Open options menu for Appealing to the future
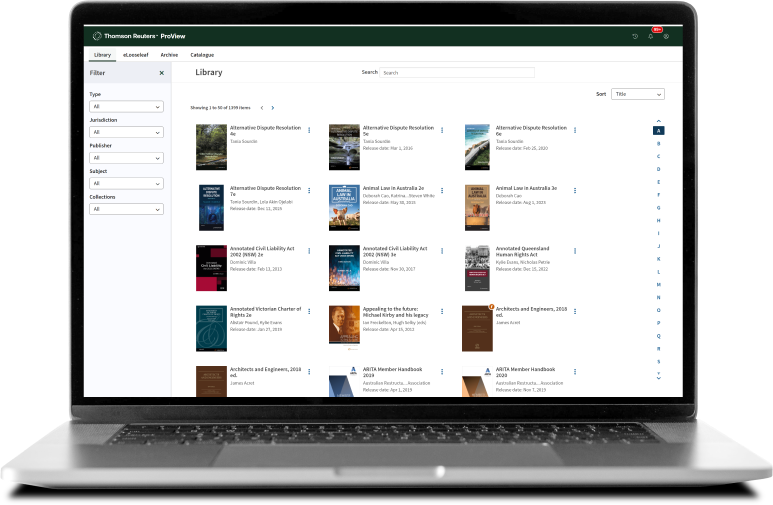The height and width of the screenshot is (505, 773). click(442, 311)
